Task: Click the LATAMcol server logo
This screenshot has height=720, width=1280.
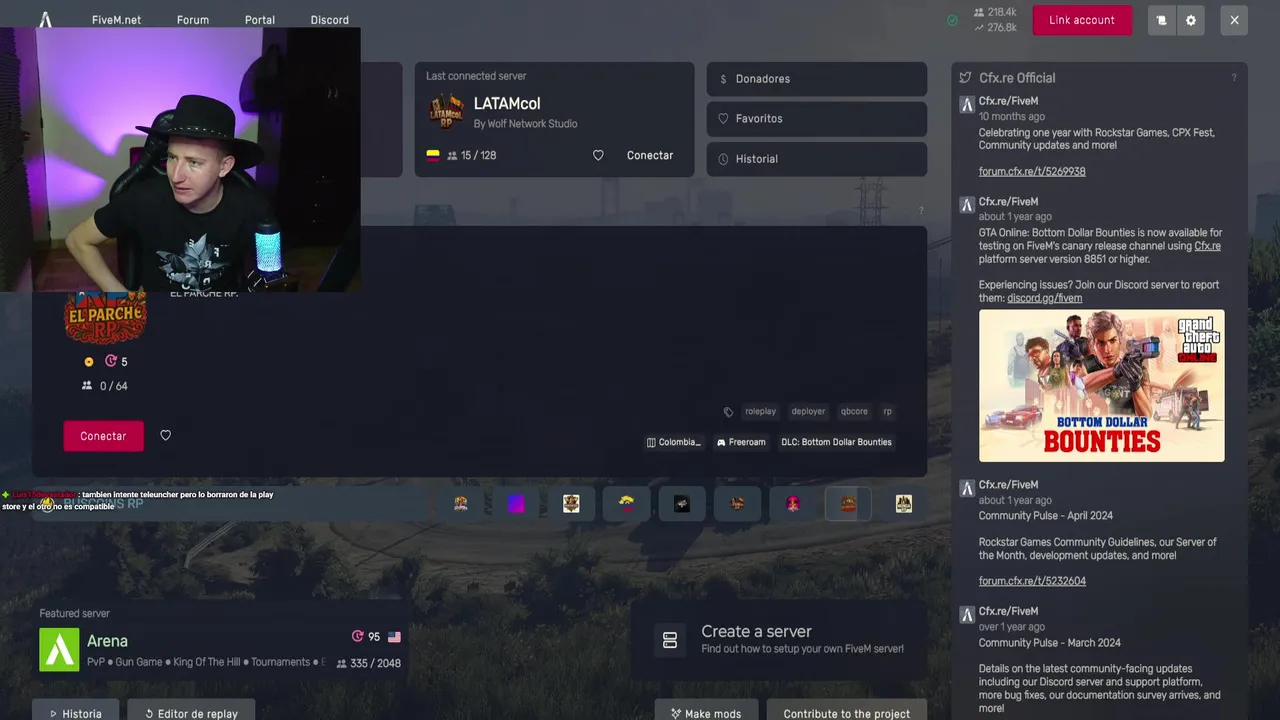Action: pyautogui.click(x=446, y=112)
